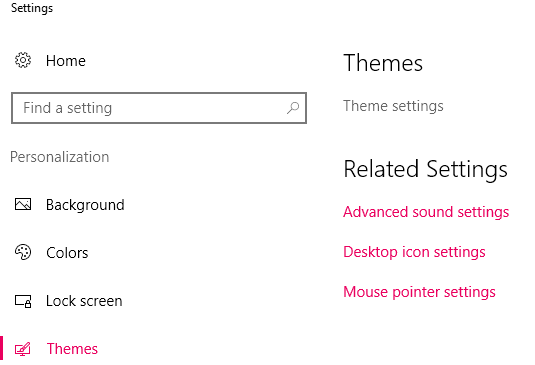This screenshot has width=535, height=365.
Task: Select the Colors text in sidebar
Action: click(67, 253)
